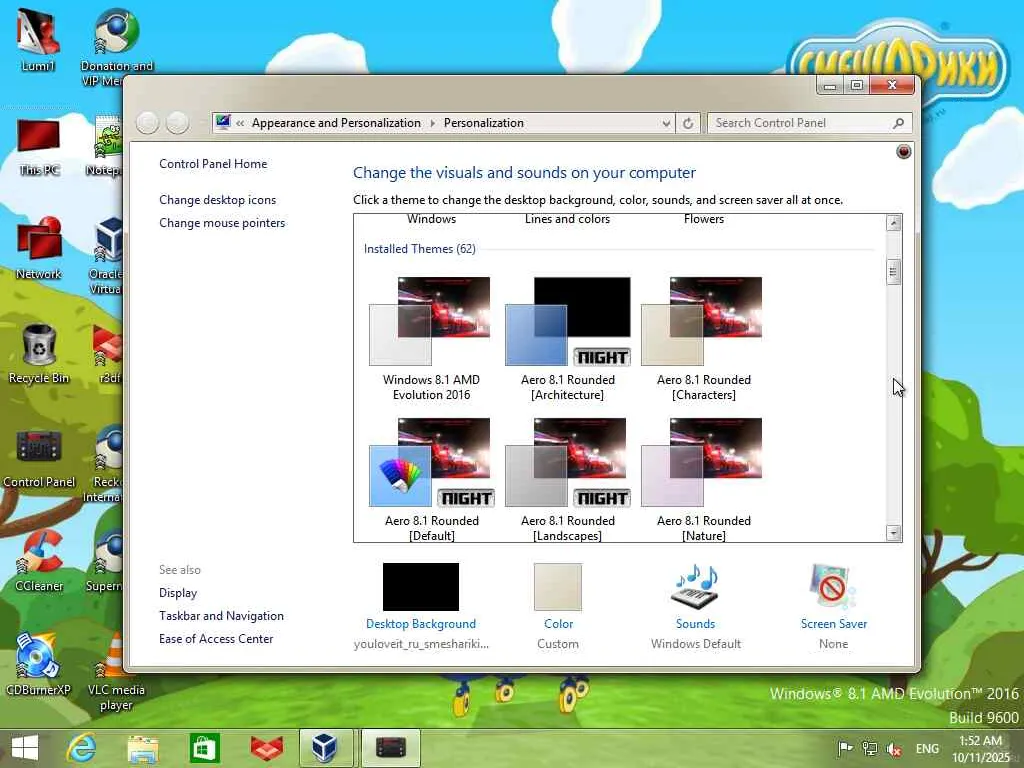Select the Windows 8.1 AMD Evolution 2016 theme
This screenshot has width=1024, height=768.
tap(431, 339)
